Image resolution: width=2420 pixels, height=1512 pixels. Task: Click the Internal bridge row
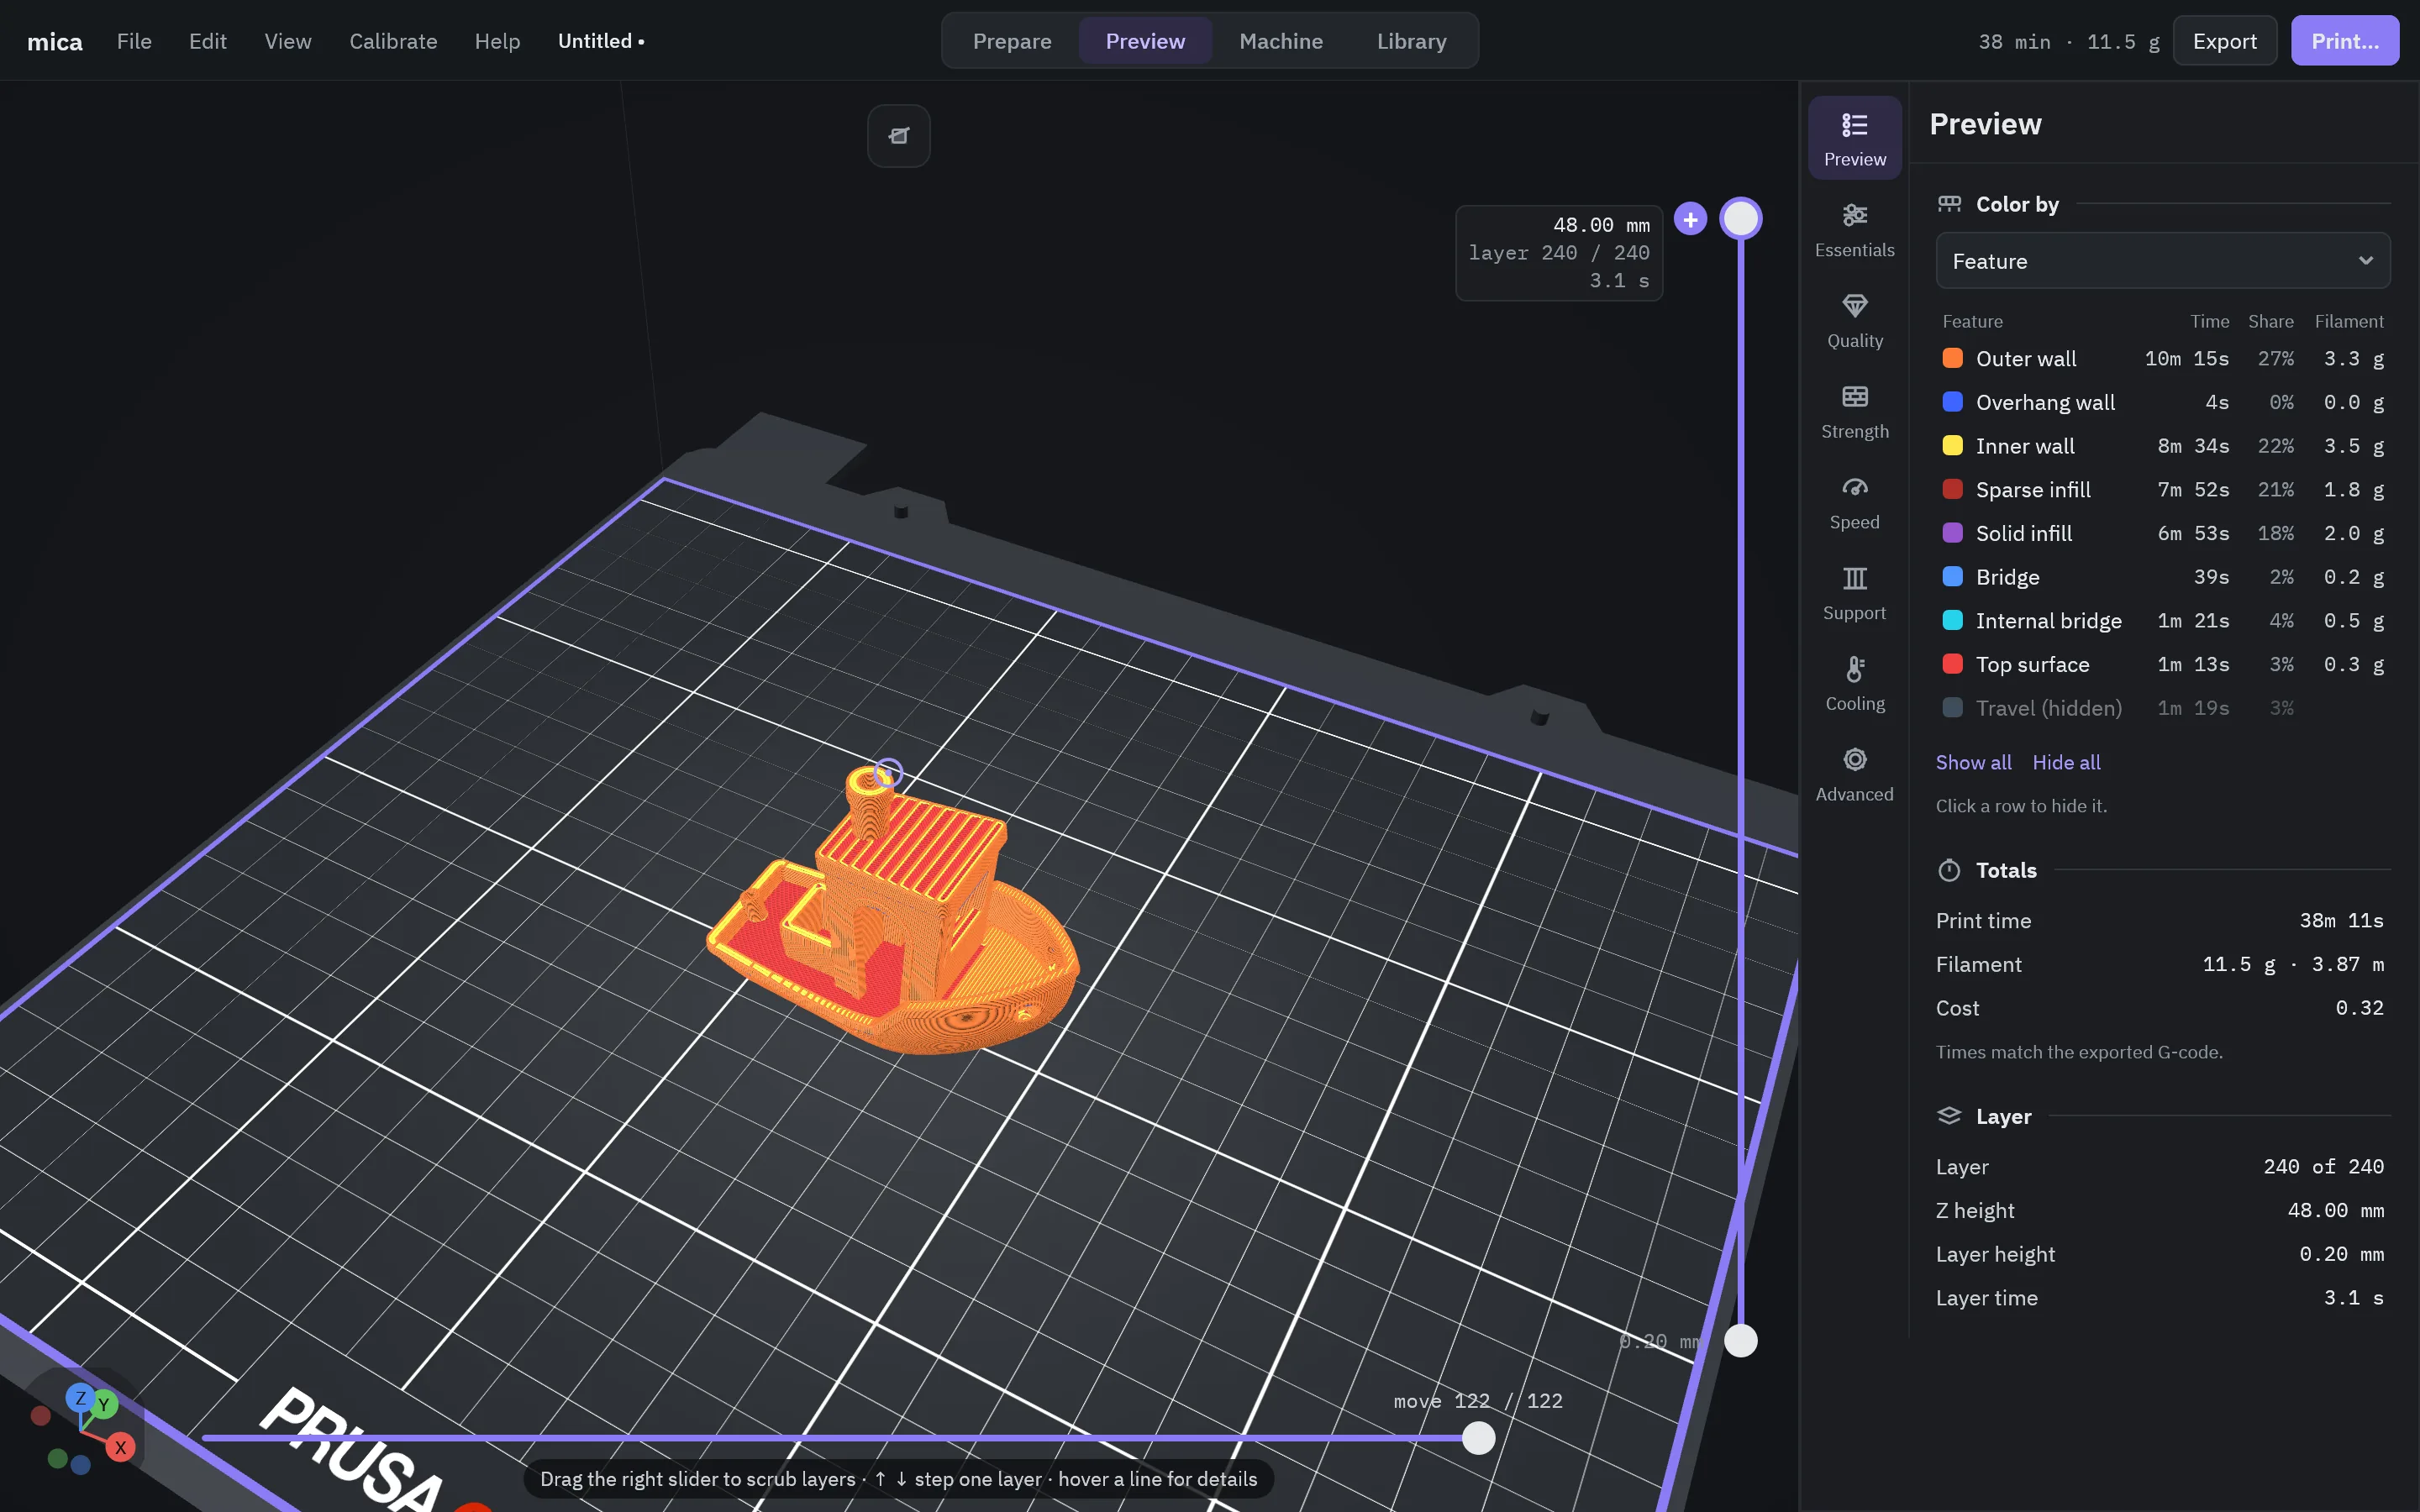pos(2162,621)
